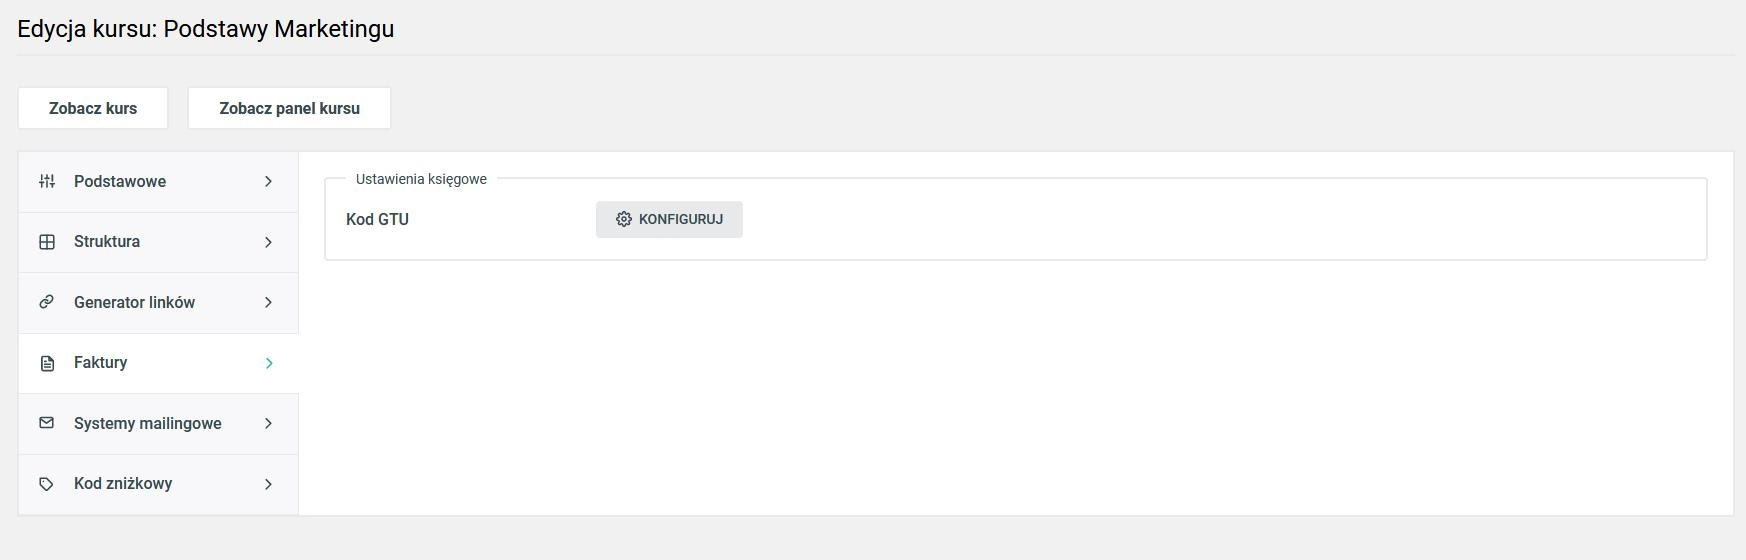1746x560 pixels.
Task: Switch to the Struktura tab
Action: (x=158, y=242)
